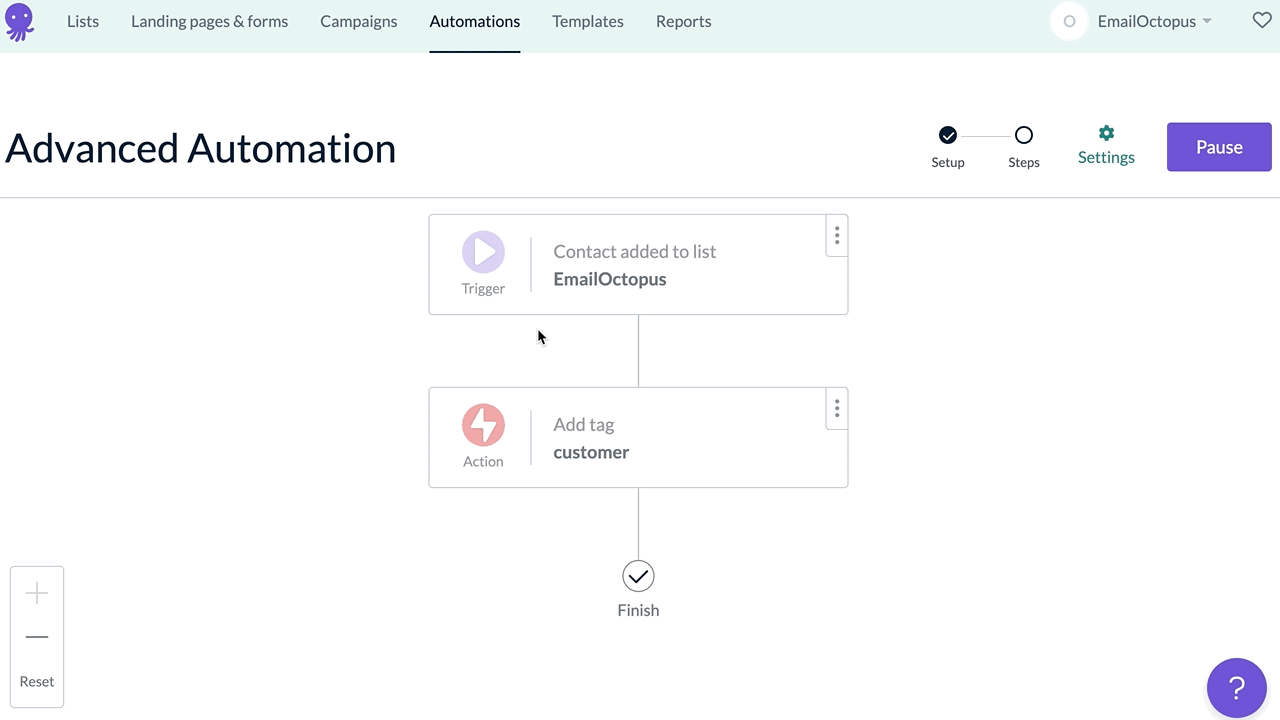The width and height of the screenshot is (1280, 720).
Task: Pause the automation
Action: 1219,147
